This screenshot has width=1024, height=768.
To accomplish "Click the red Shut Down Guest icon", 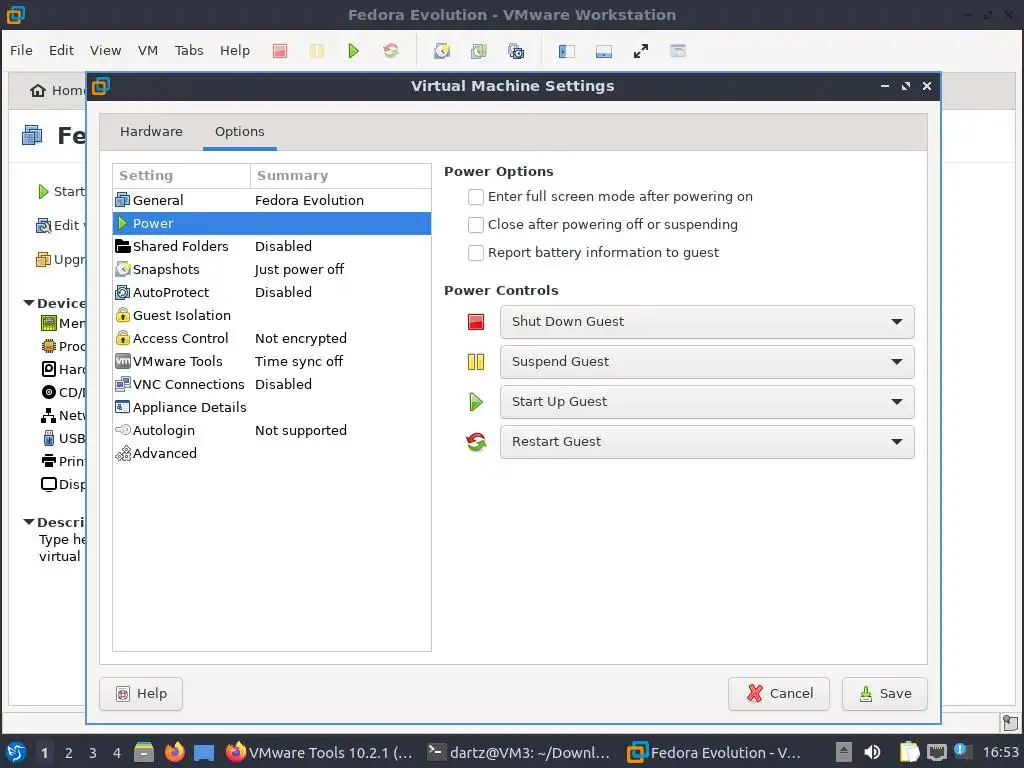I will 476,322.
